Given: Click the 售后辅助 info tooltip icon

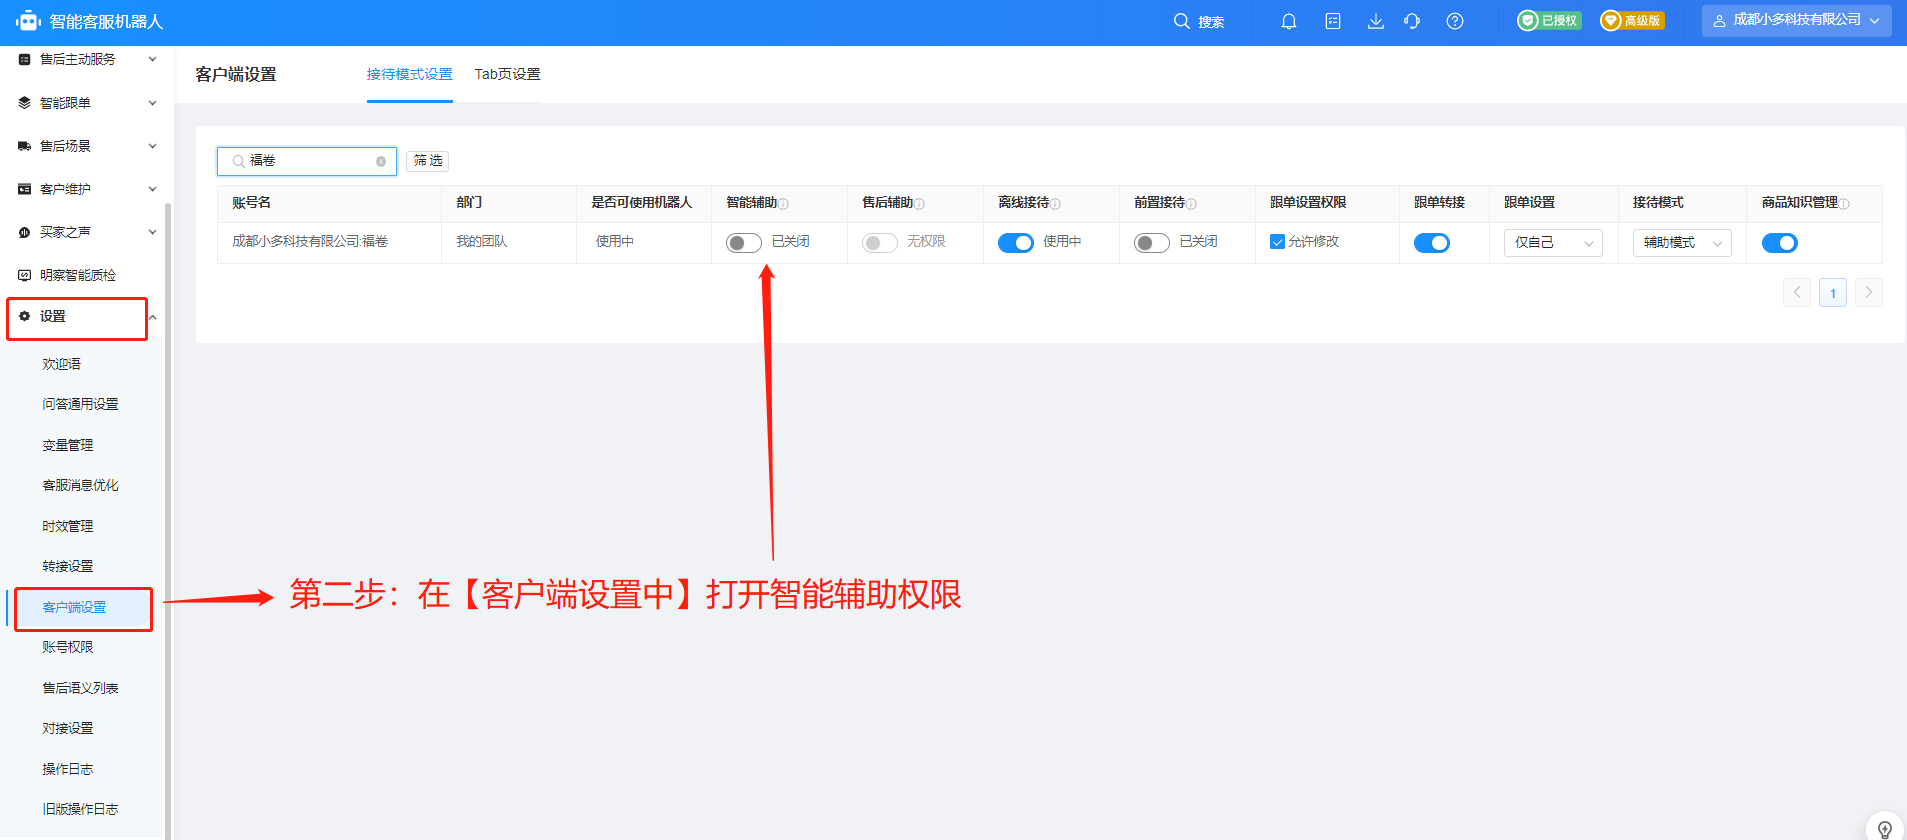Looking at the screenshot, I should [920, 204].
